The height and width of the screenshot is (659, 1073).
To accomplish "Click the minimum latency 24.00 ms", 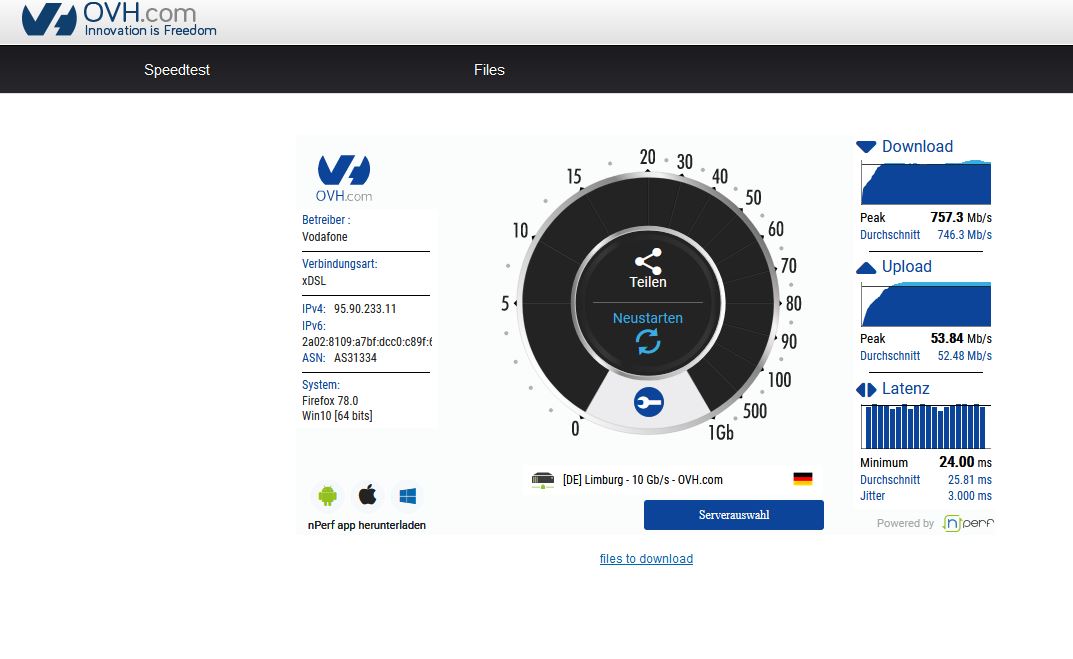I will tap(965, 462).
